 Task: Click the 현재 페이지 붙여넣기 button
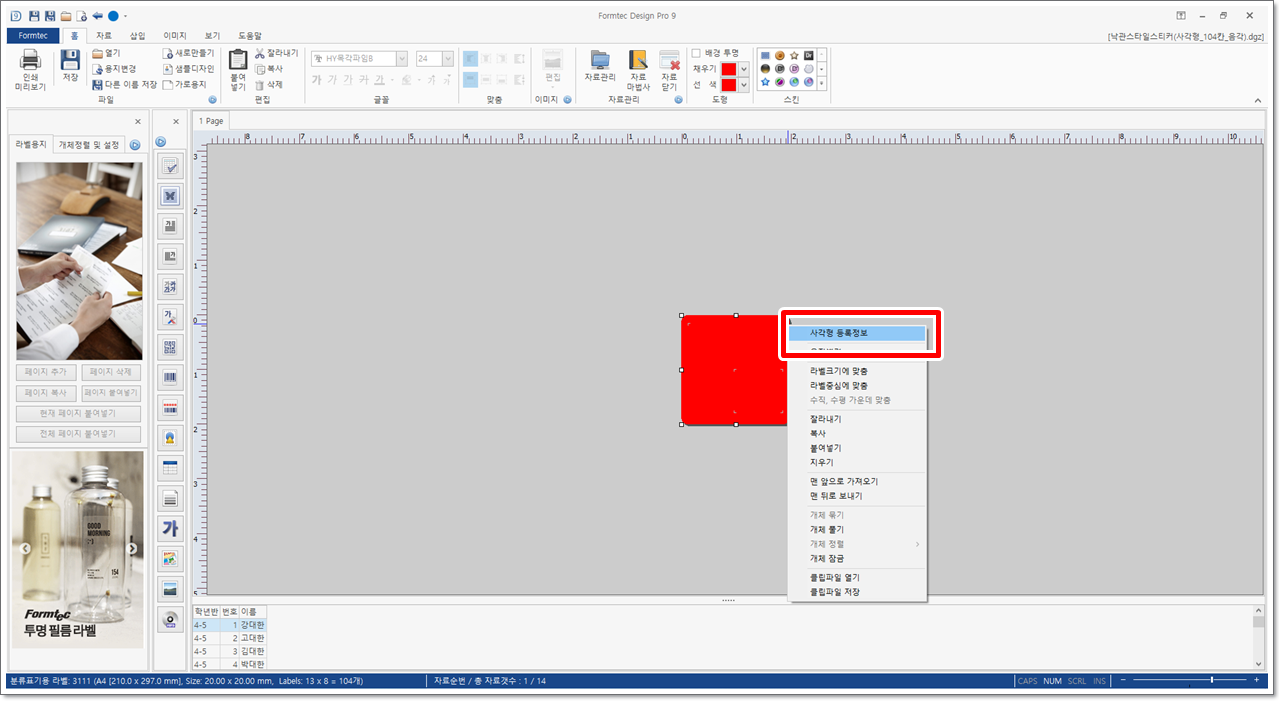[x=78, y=414]
